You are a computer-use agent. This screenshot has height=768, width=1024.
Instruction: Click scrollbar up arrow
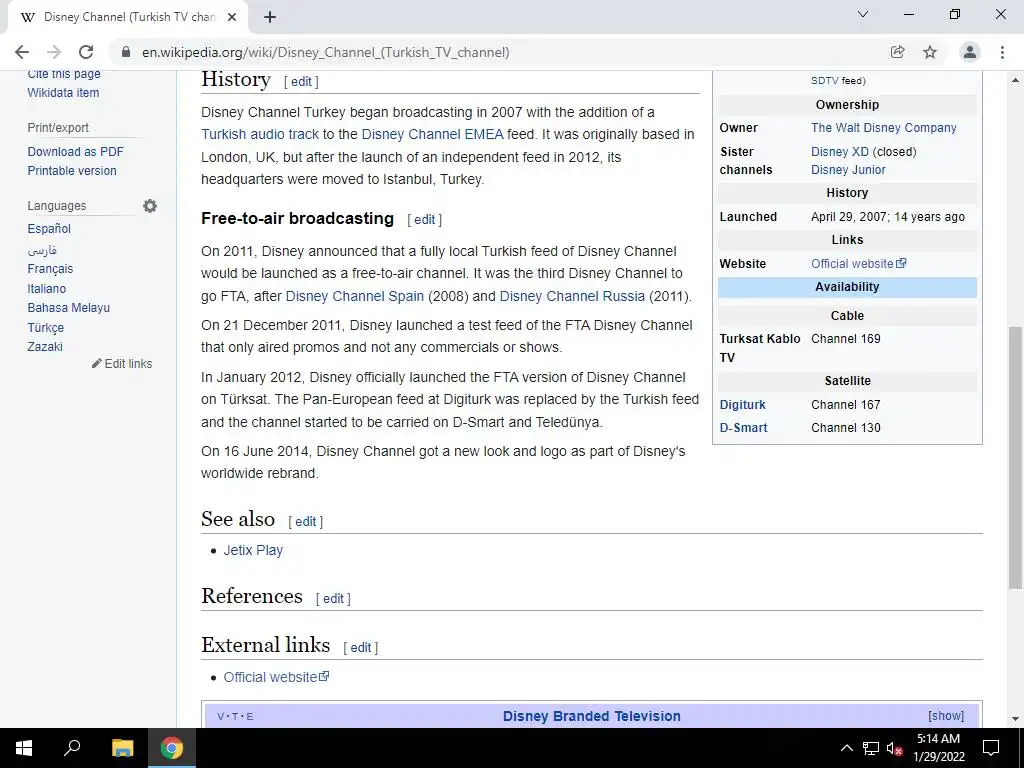[x=1016, y=80]
